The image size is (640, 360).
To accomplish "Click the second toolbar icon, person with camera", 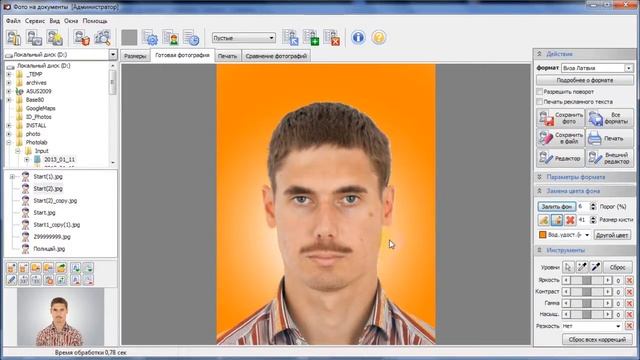I will tap(34, 38).
